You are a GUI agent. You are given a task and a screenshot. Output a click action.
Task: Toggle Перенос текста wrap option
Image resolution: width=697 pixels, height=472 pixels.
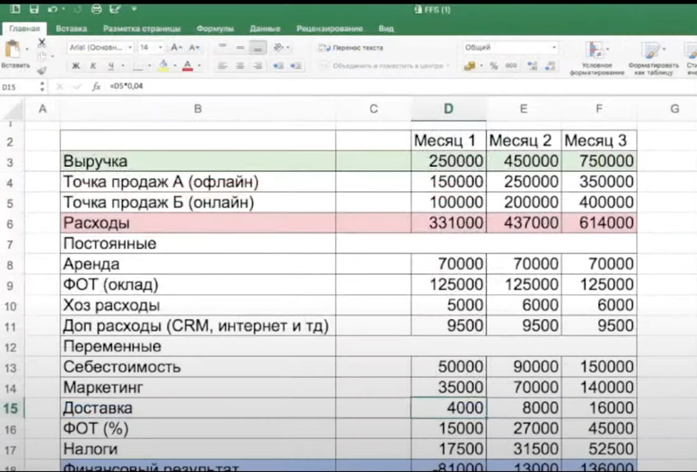coord(351,48)
